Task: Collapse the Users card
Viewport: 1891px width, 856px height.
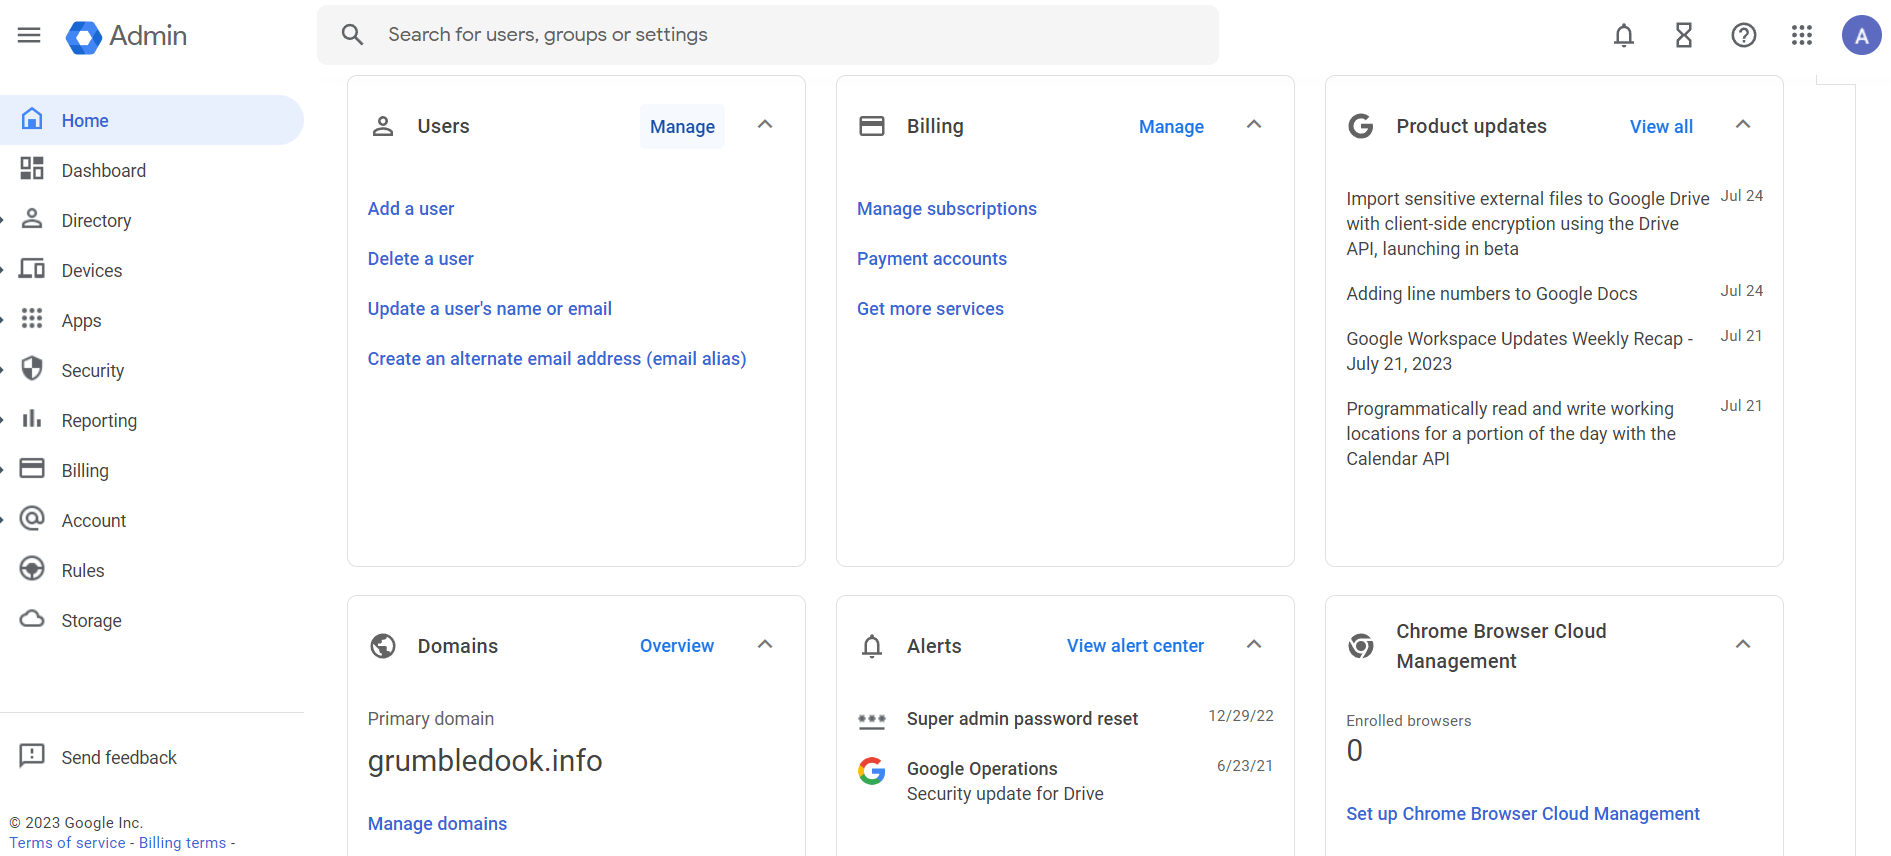Action: click(x=765, y=125)
